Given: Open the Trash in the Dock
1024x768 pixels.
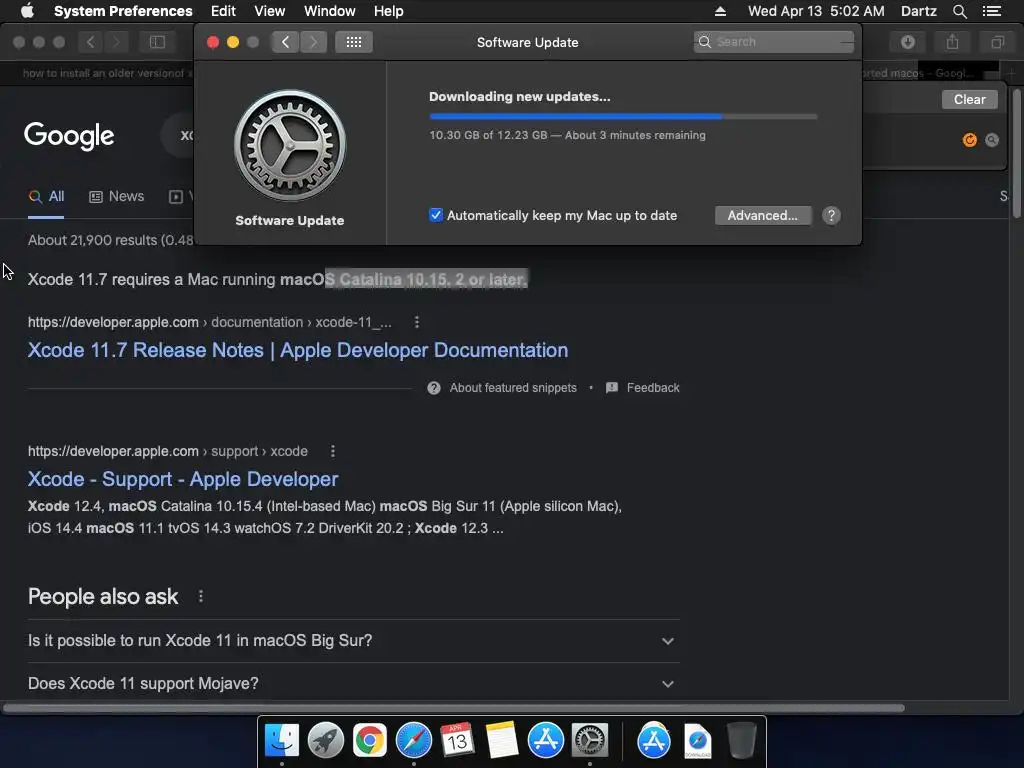Looking at the screenshot, I should tap(741, 741).
